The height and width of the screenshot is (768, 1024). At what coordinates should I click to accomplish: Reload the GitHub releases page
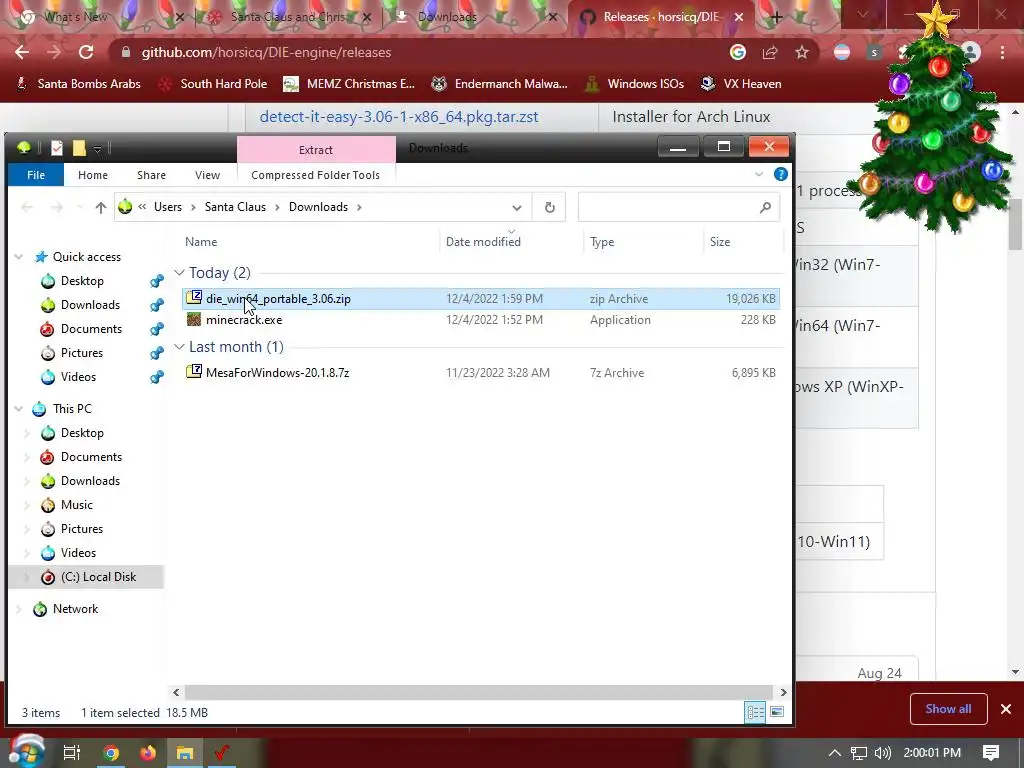(x=86, y=52)
